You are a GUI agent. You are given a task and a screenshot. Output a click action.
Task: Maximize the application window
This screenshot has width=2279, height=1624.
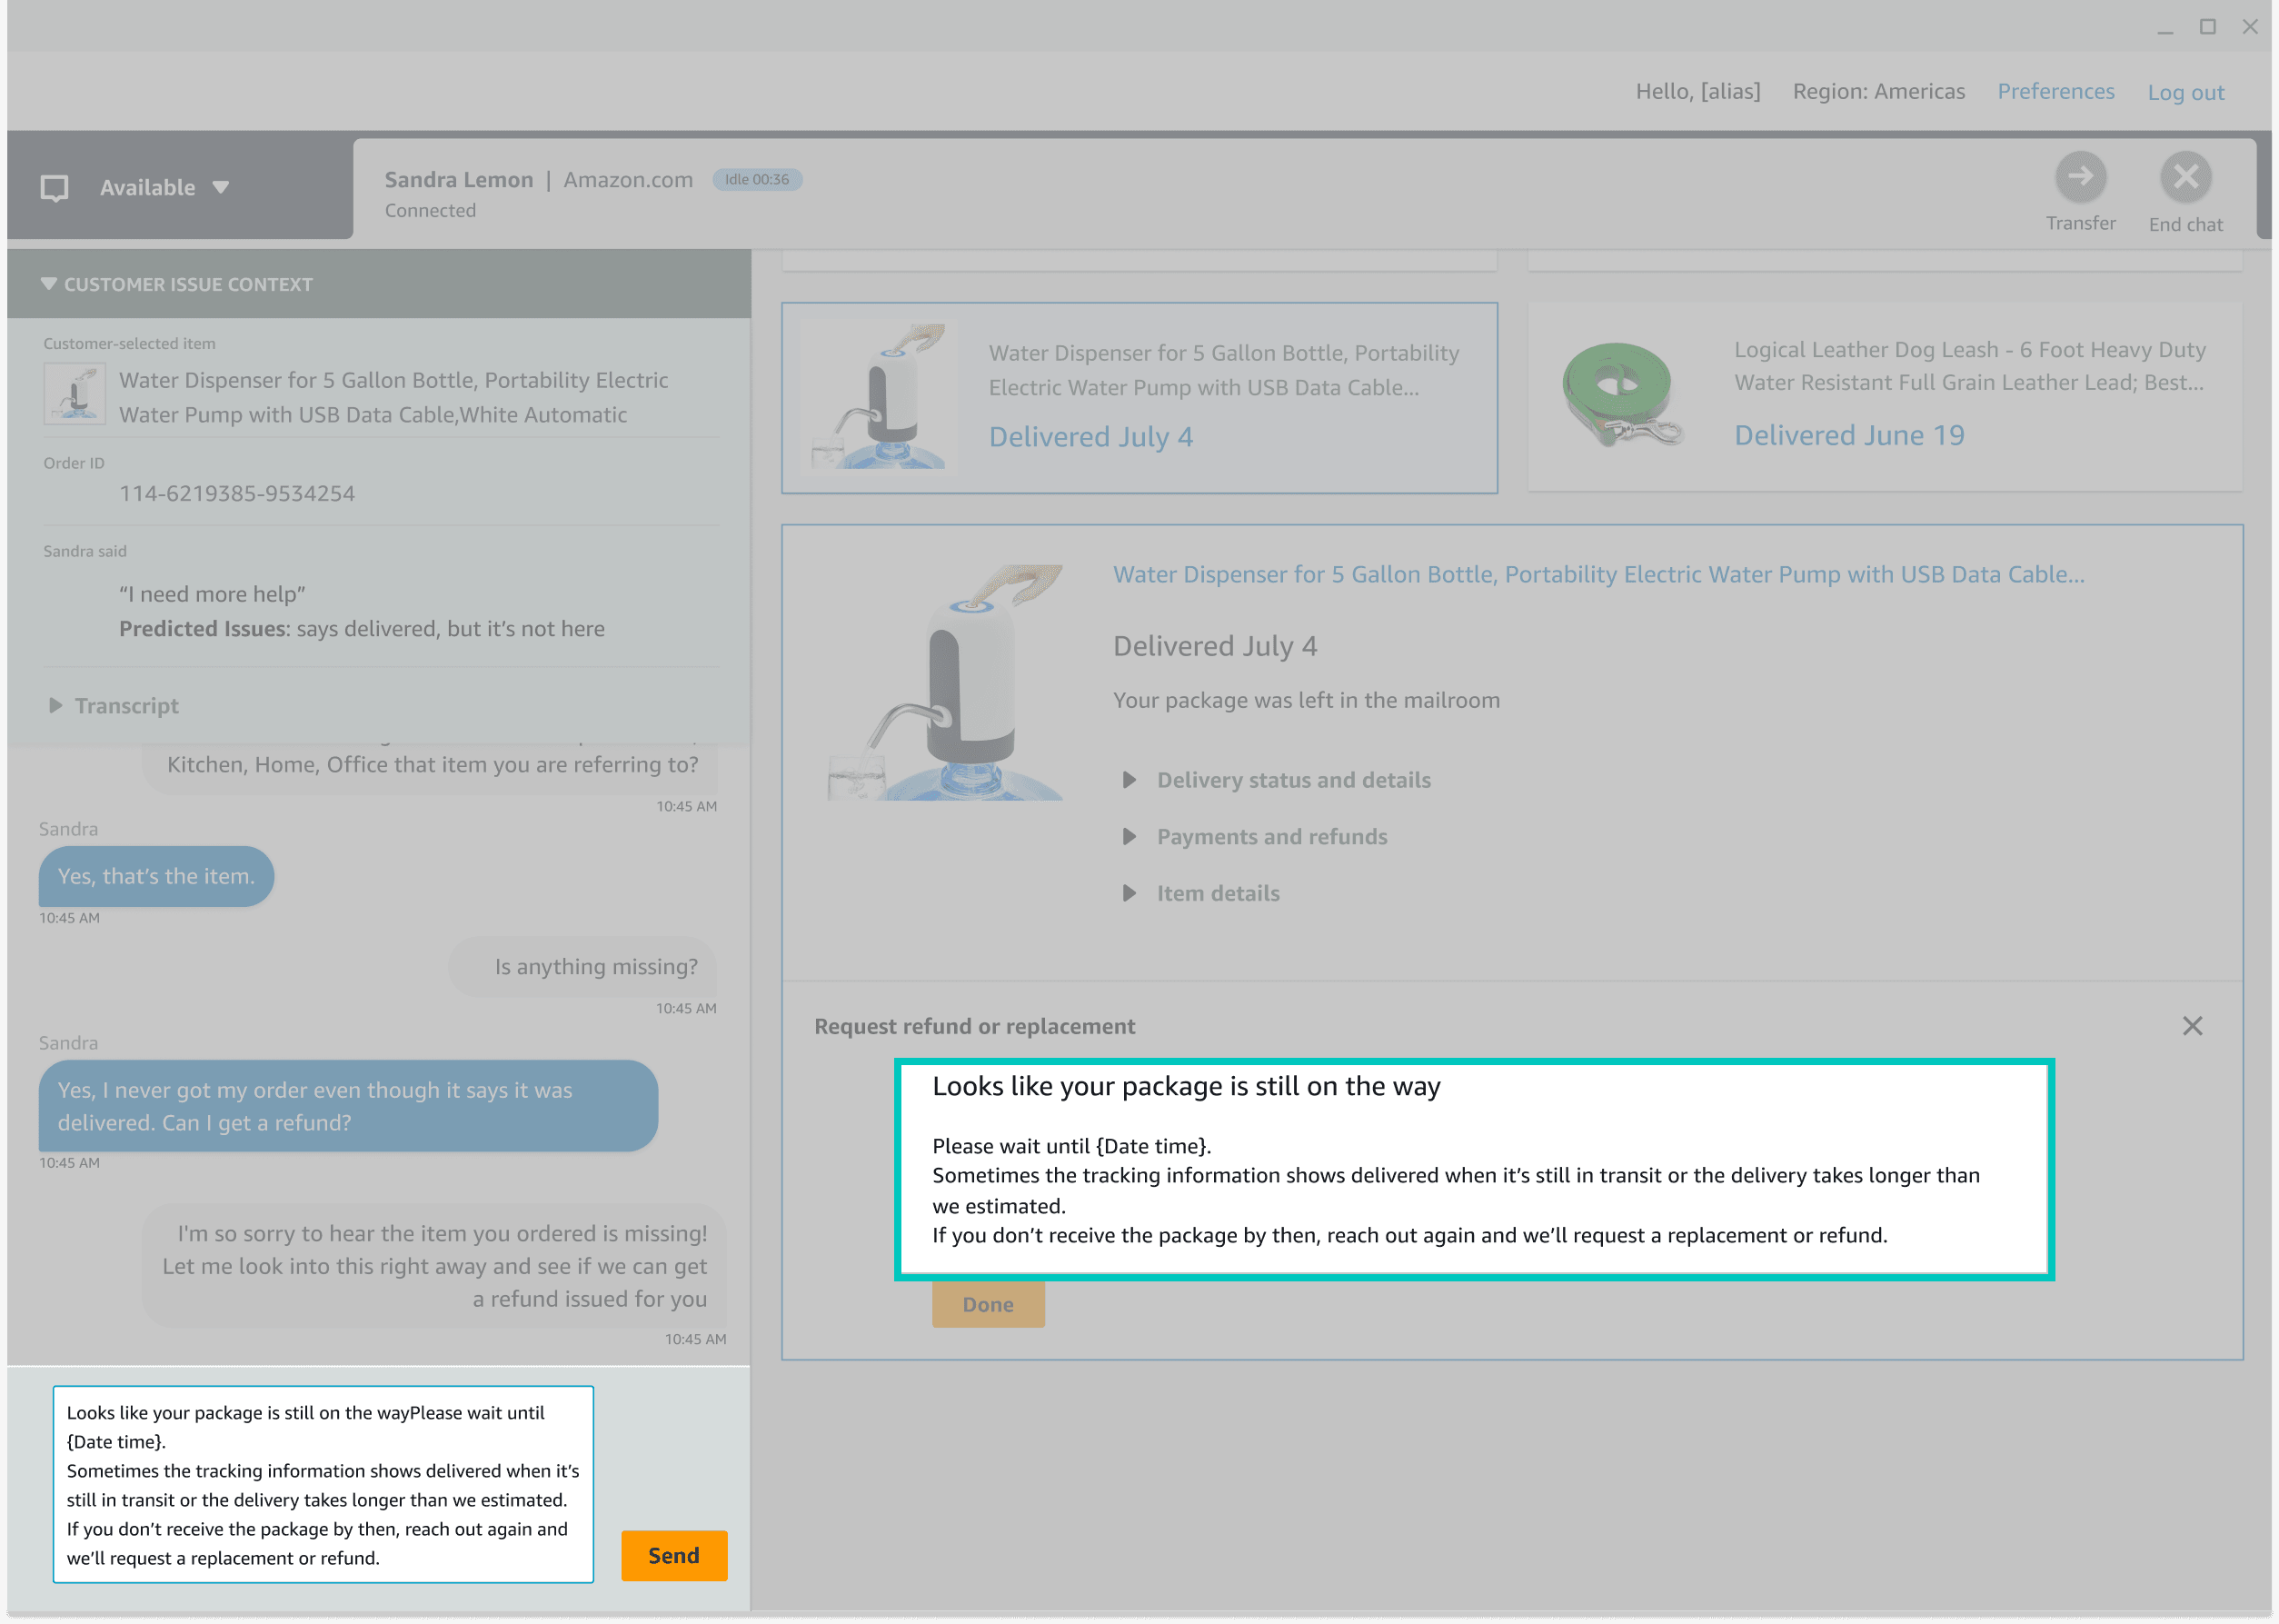pos(2207,27)
